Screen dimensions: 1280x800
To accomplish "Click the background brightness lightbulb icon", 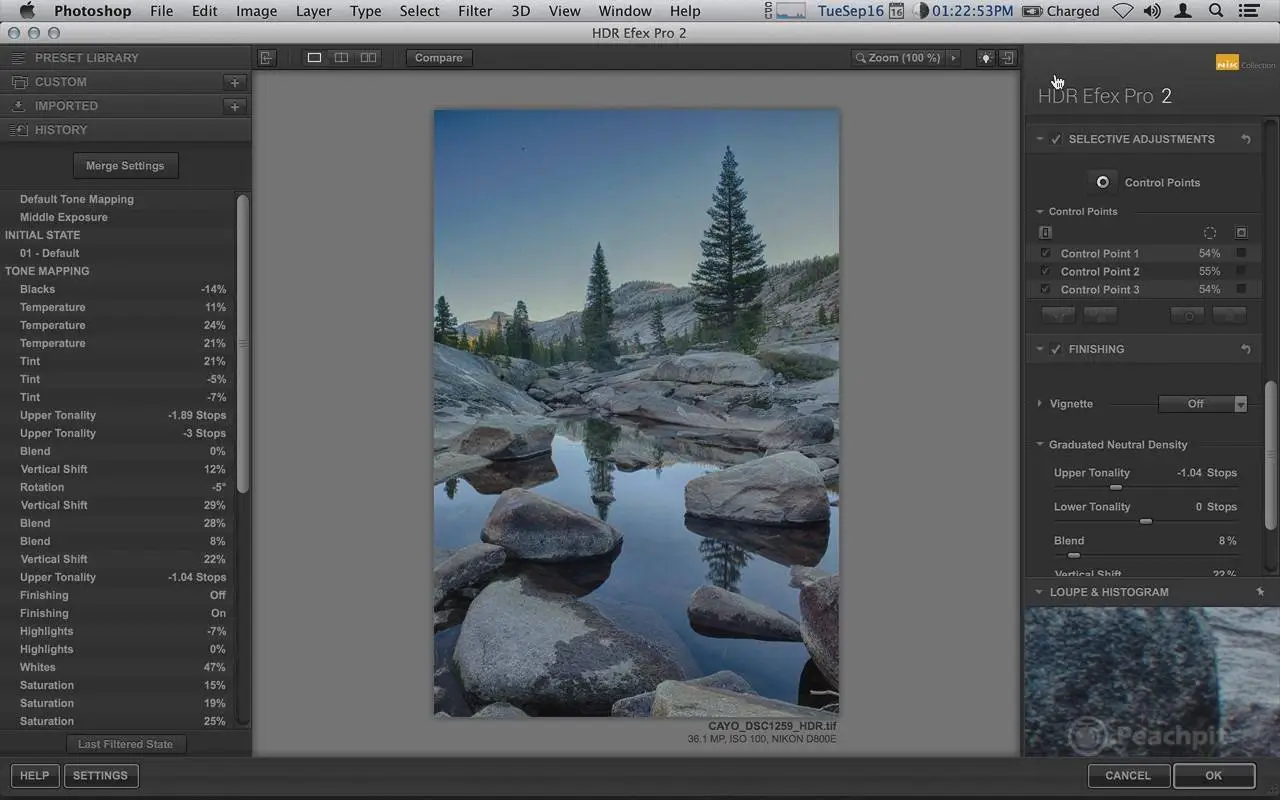I will [986, 58].
